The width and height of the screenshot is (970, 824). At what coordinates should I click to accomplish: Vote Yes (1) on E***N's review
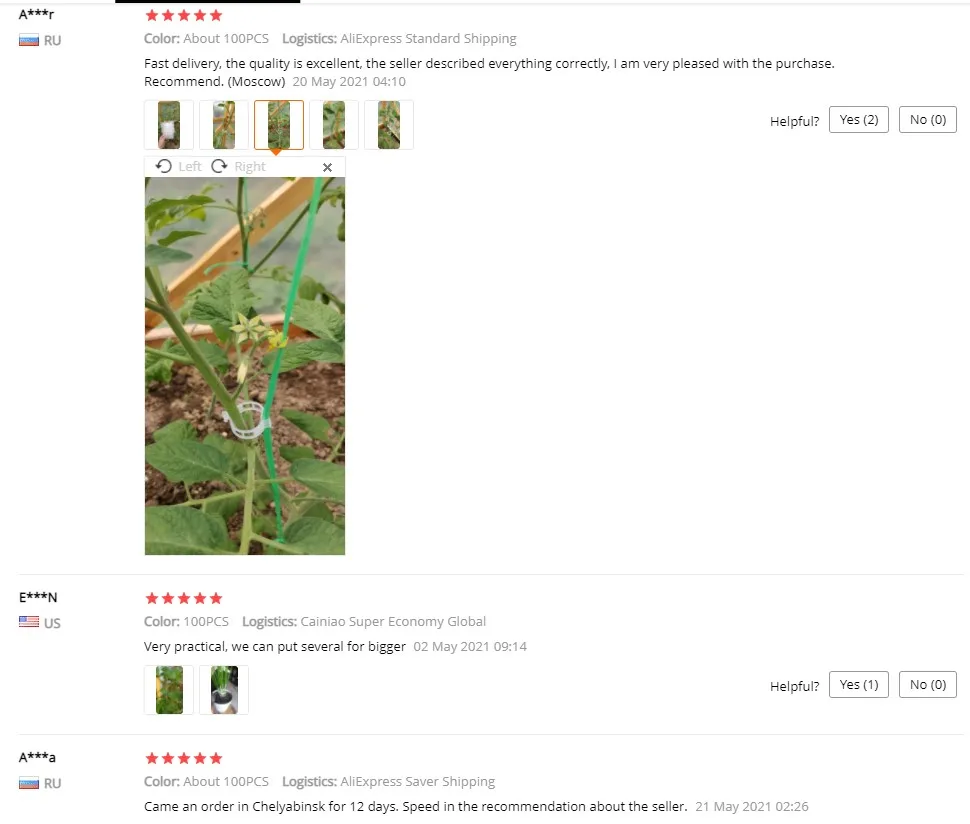pyautogui.click(x=859, y=684)
